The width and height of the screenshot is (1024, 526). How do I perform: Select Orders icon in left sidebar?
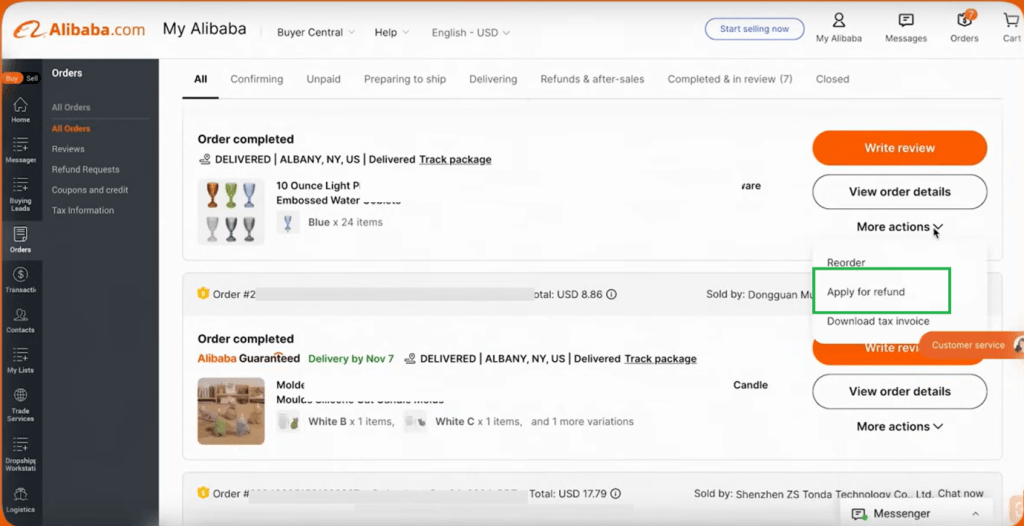pyautogui.click(x=20, y=240)
